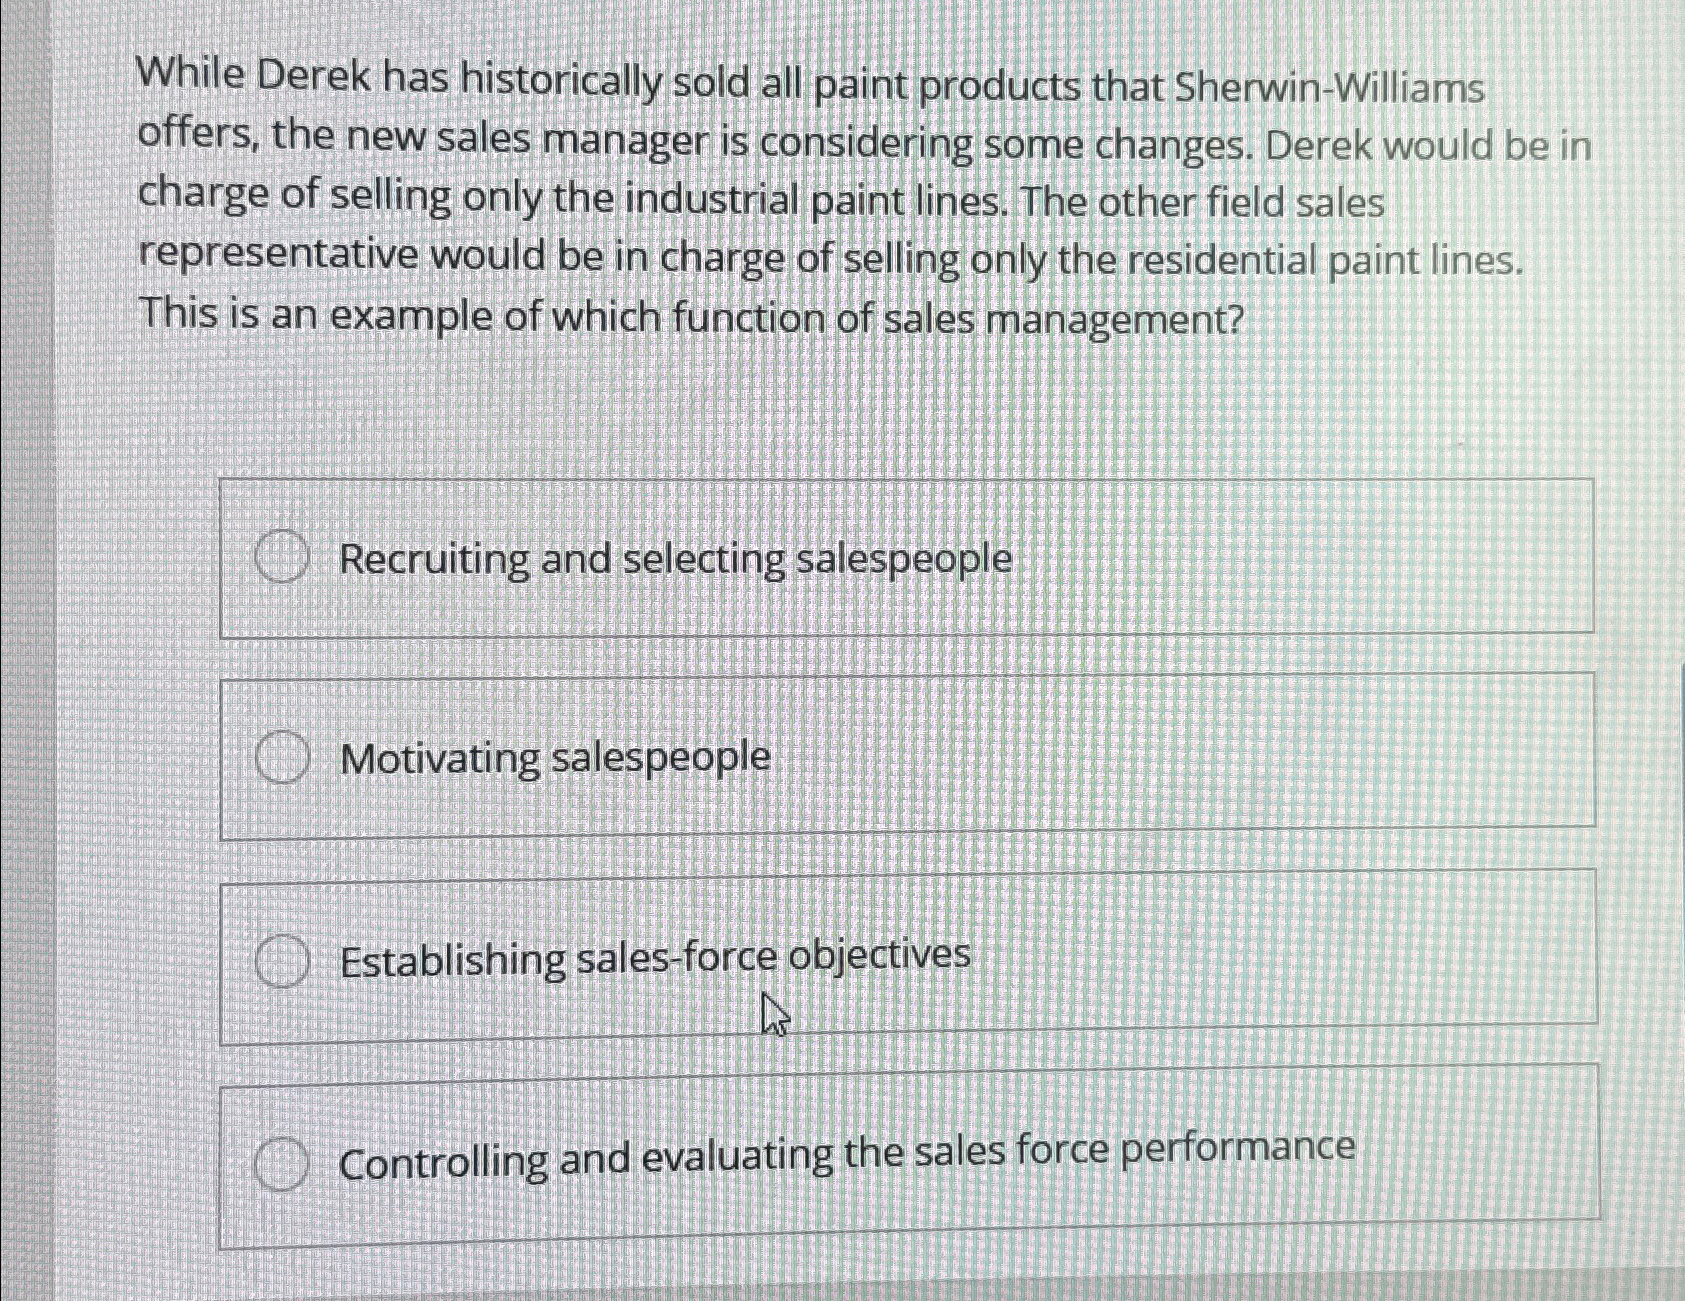Click the "Motivating salespeople" text label
The width and height of the screenshot is (1685, 1301).
click(x=555, y=760)
